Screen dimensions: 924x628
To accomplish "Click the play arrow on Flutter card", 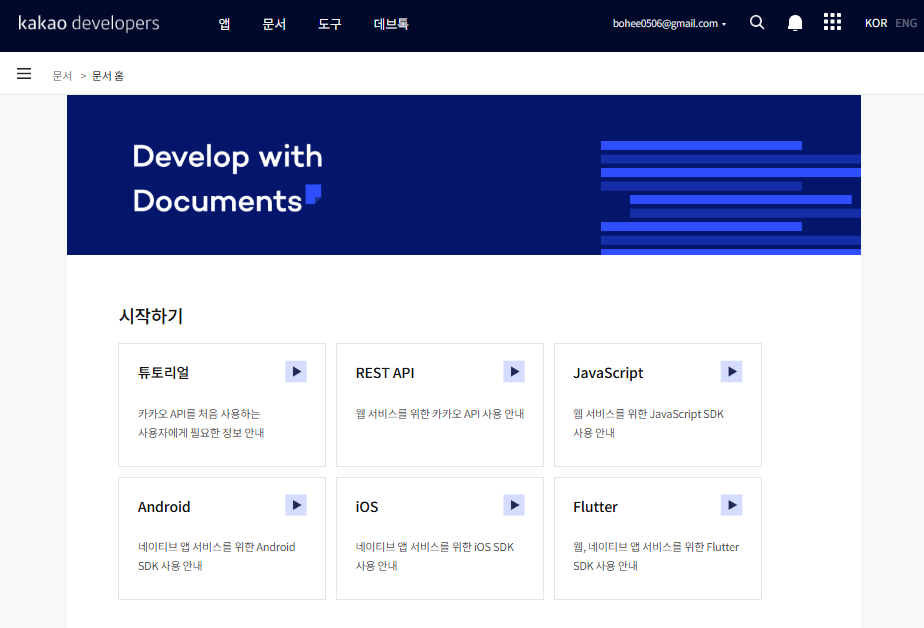I will (731, 505).
